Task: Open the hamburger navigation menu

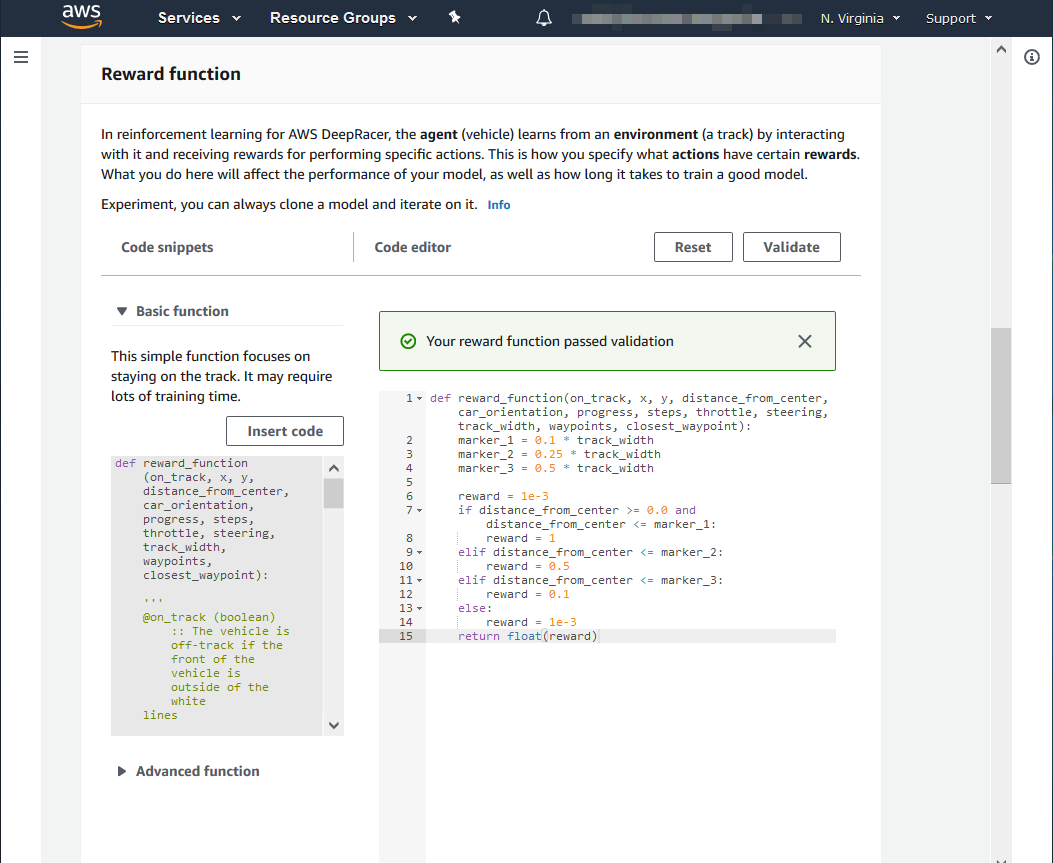Action: [x=20, y=58]
